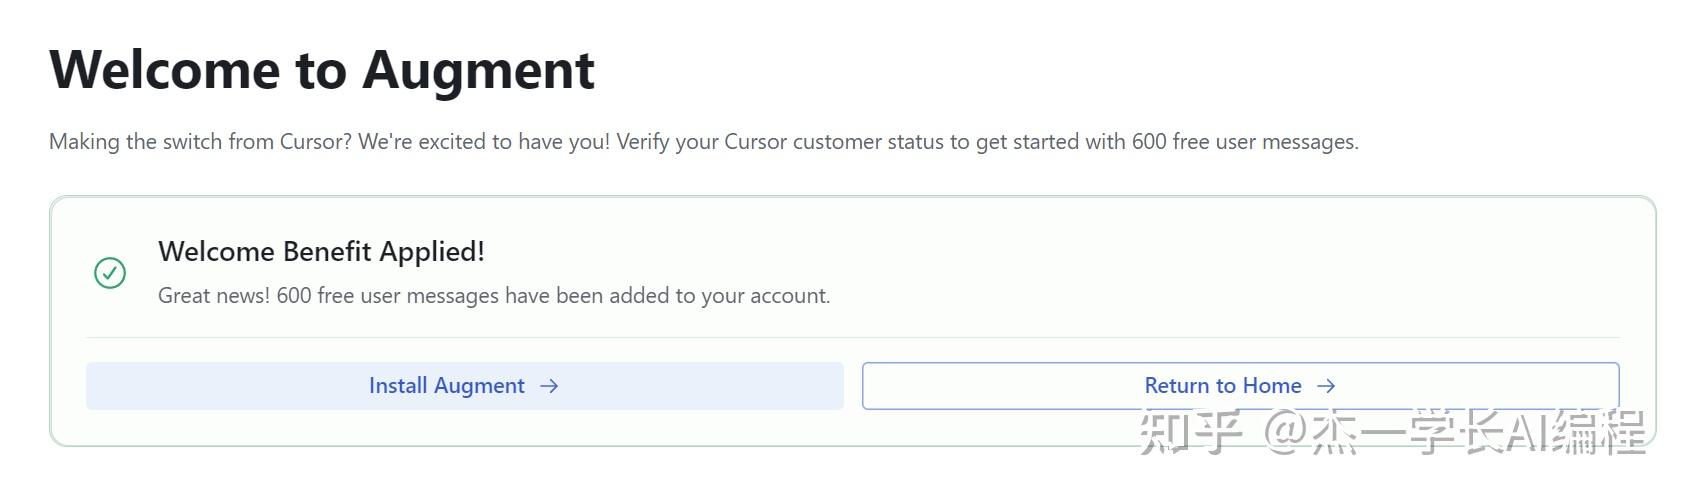This screenshot has width=1689, height=501.
Task: Click the @杰一学长AI编程 watermark text
Action: point(1455,433)
